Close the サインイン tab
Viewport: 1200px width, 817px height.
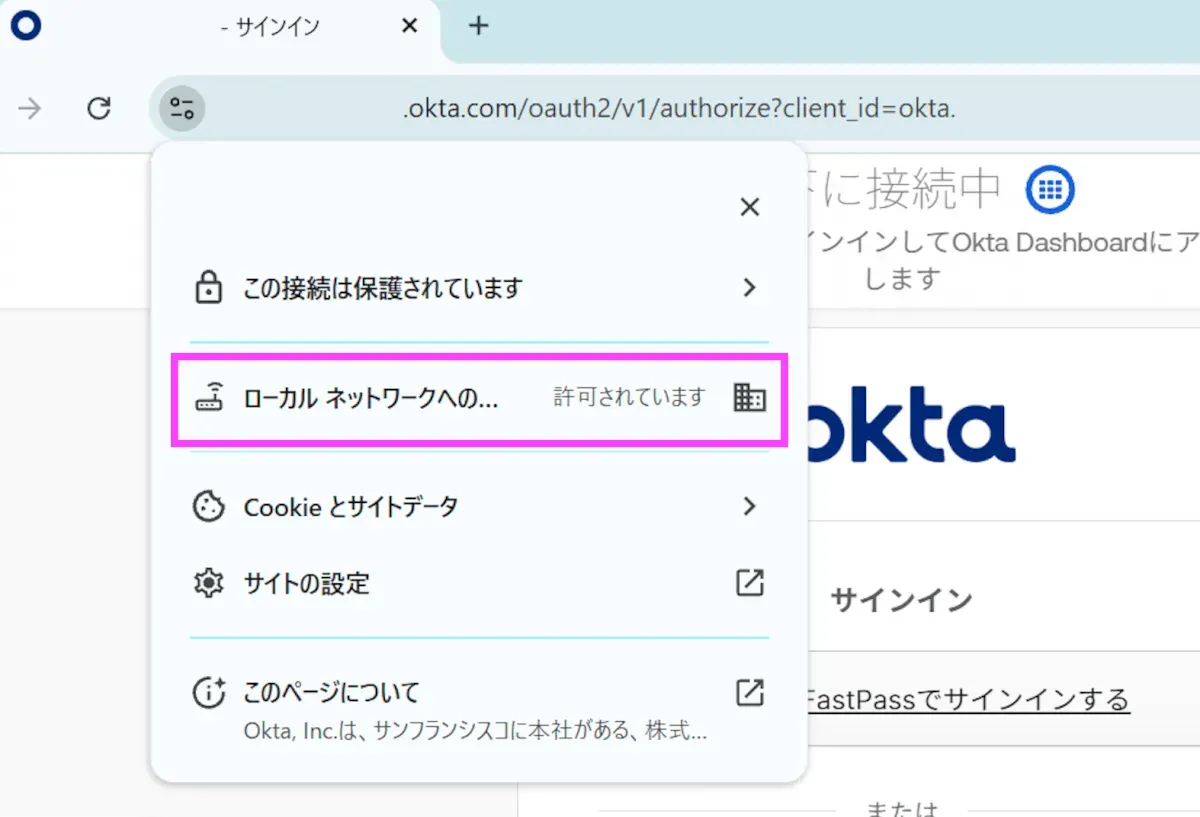tap(409, 27)
